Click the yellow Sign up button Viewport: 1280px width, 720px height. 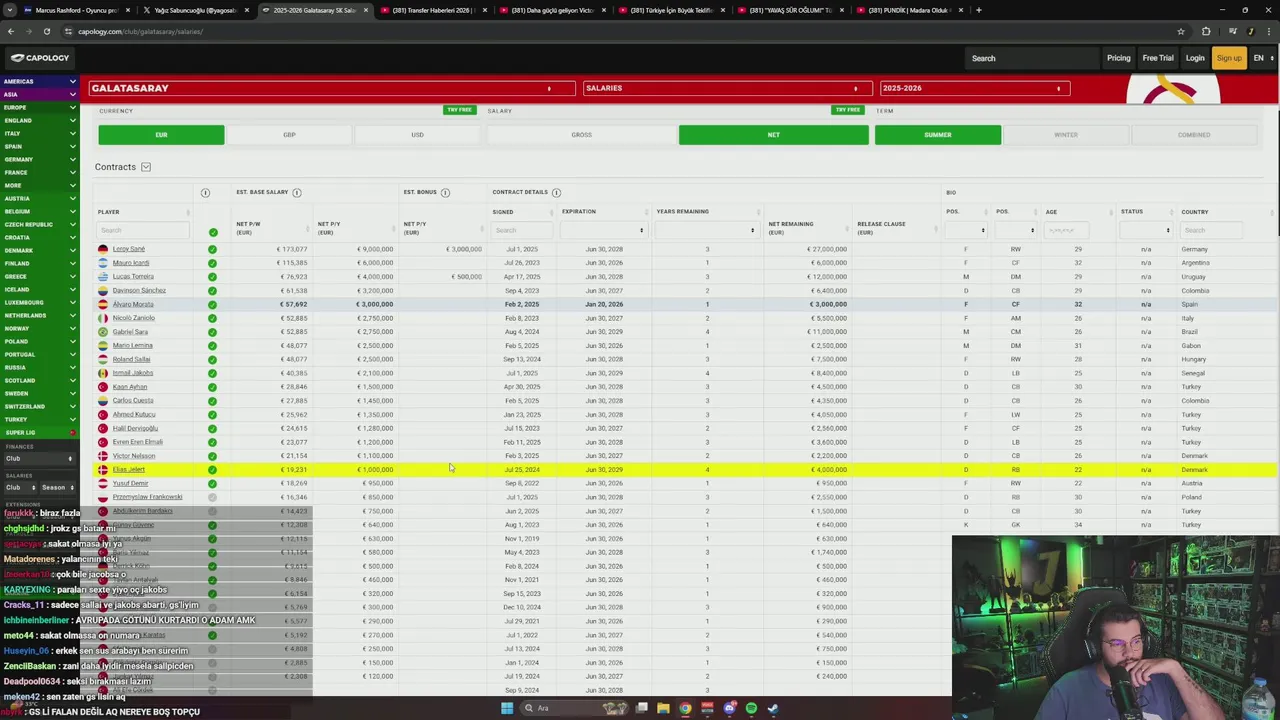1229,58
